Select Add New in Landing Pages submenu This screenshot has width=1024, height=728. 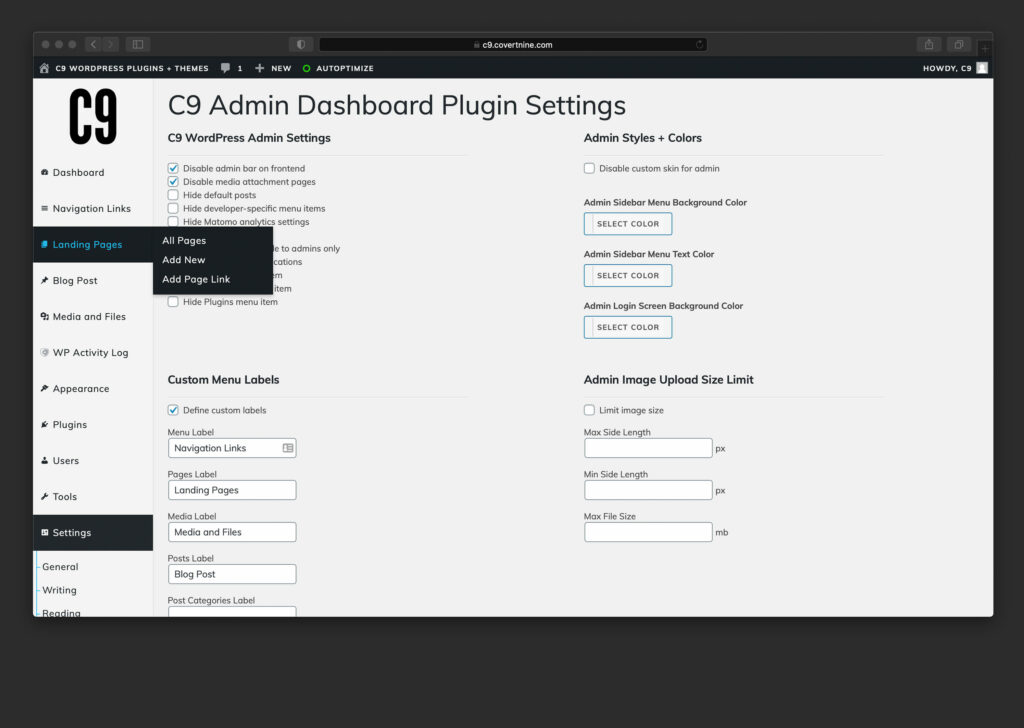tap(184, 260)
